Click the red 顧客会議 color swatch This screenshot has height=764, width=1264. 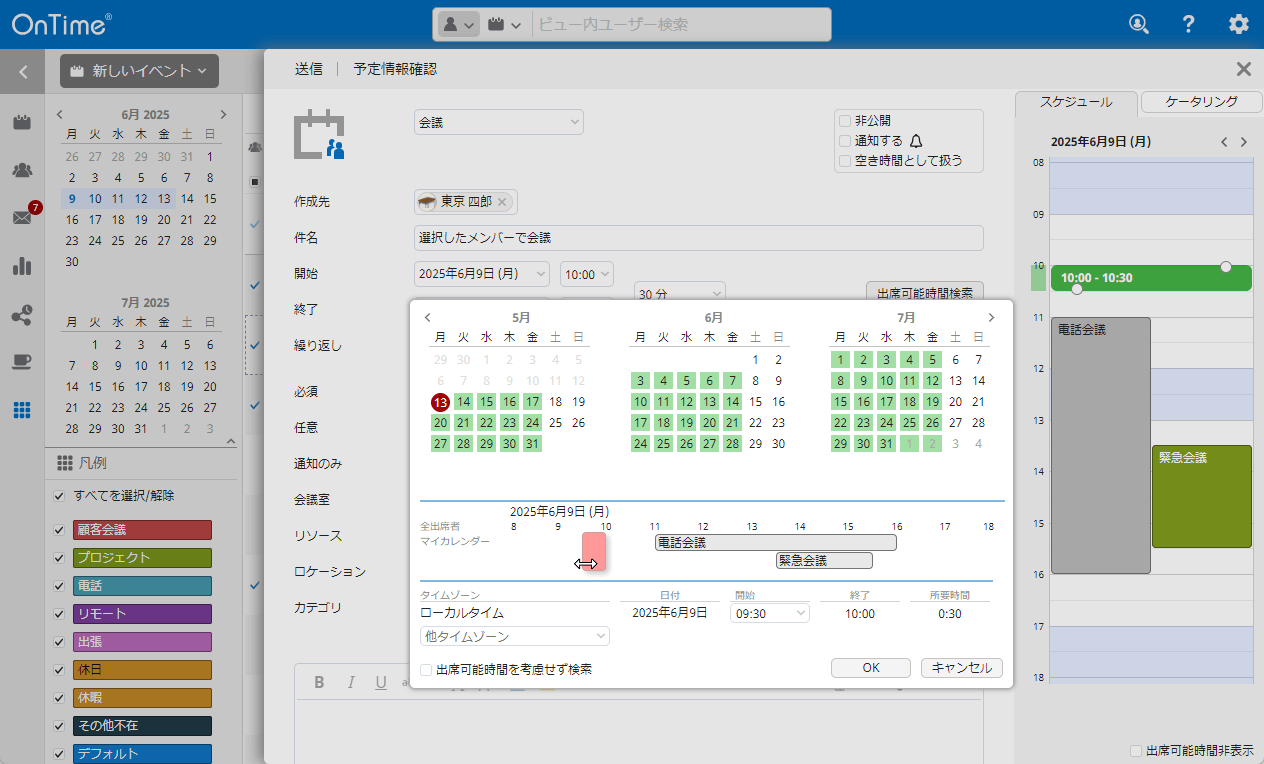tap(141, 529)
